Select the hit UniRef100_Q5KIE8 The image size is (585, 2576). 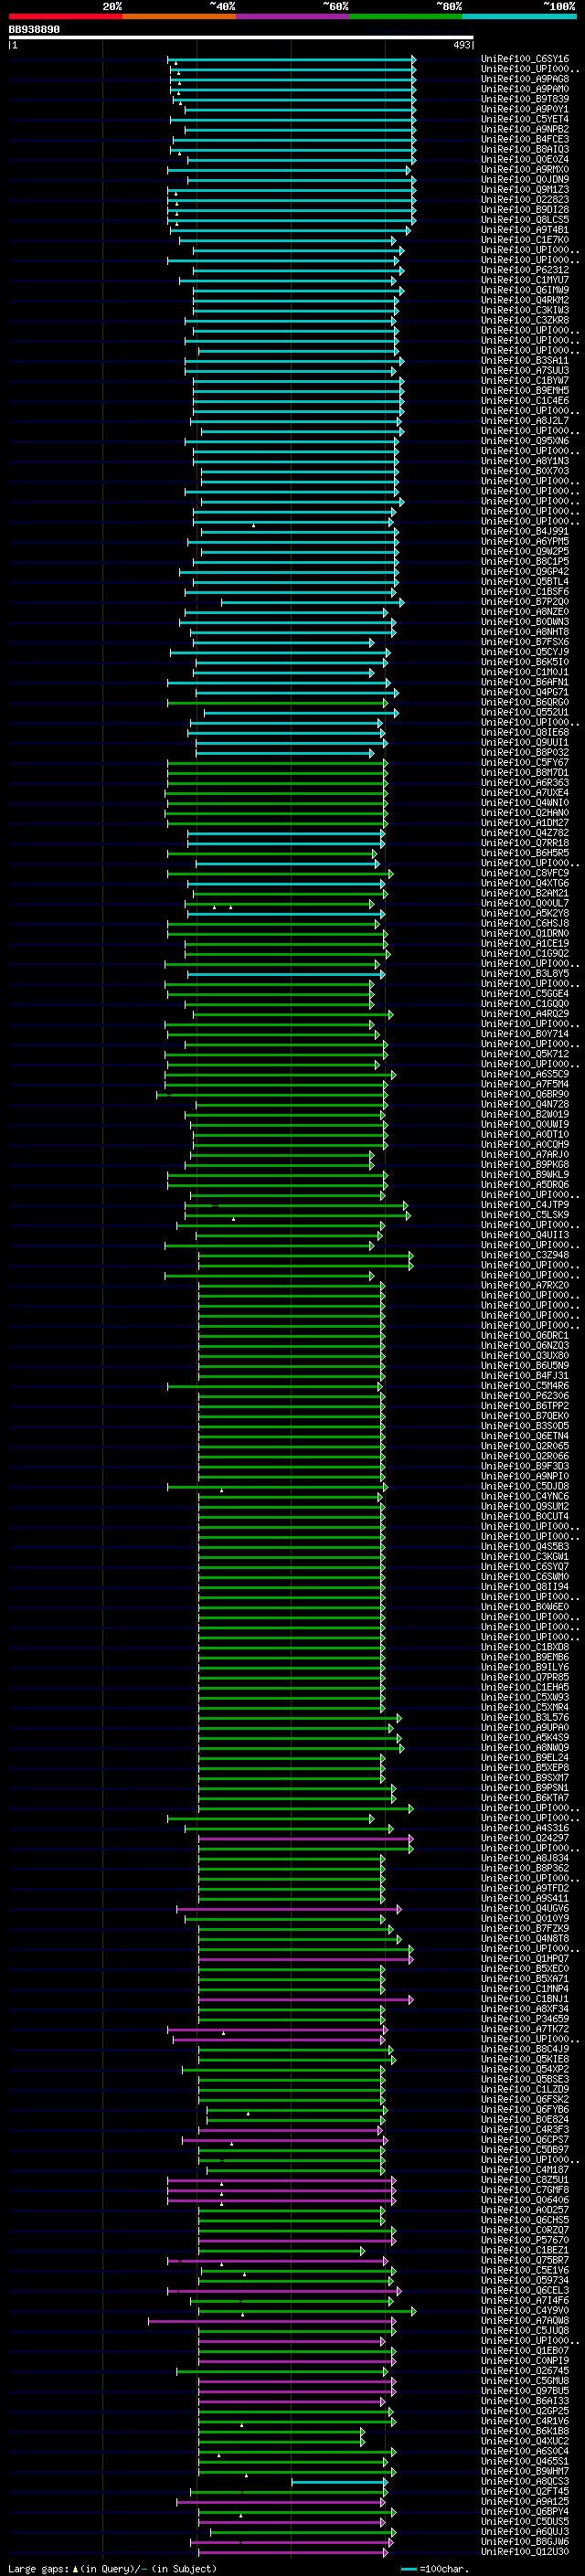coord(525,2060)
